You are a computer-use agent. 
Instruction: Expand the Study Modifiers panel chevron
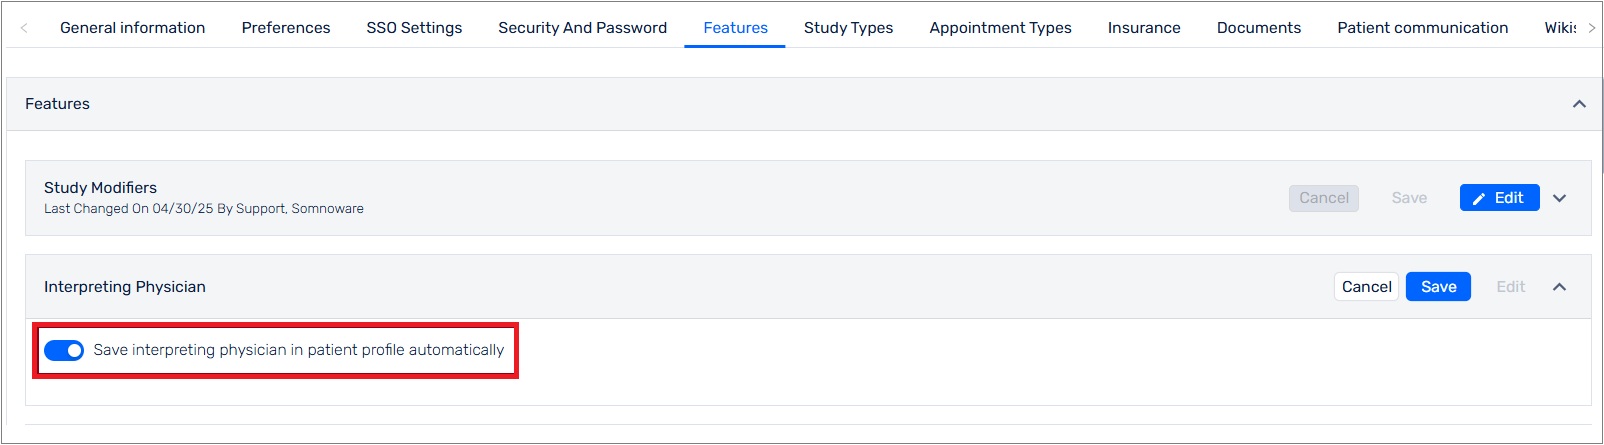point(1559,198)
